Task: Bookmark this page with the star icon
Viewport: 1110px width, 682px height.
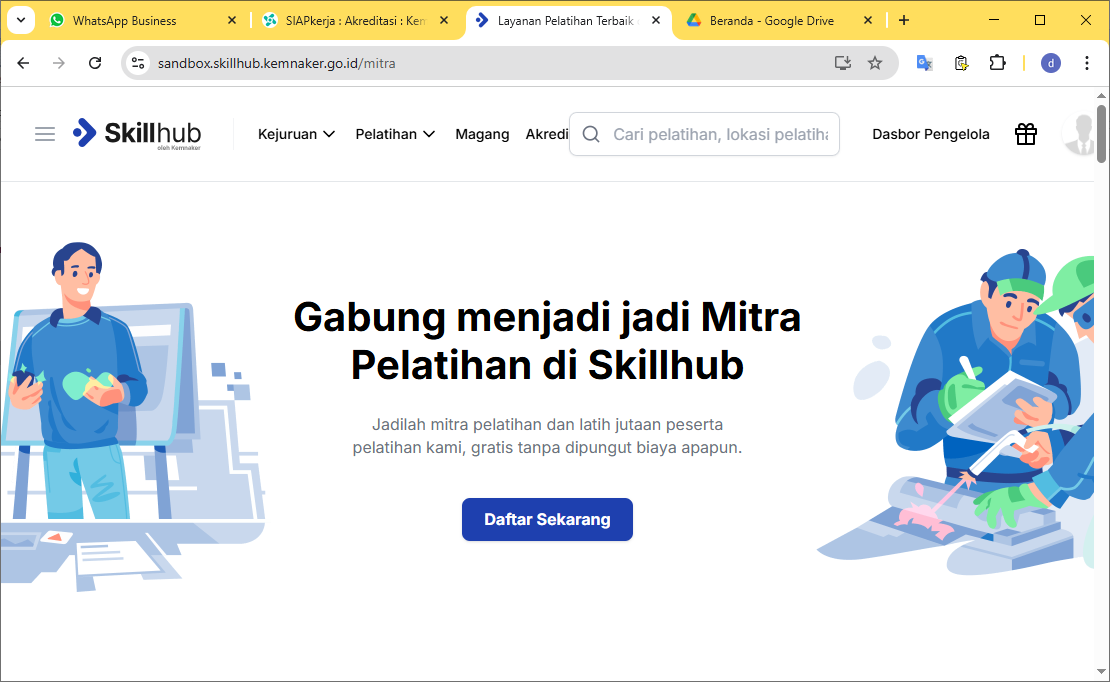Action: pos(875,63)
